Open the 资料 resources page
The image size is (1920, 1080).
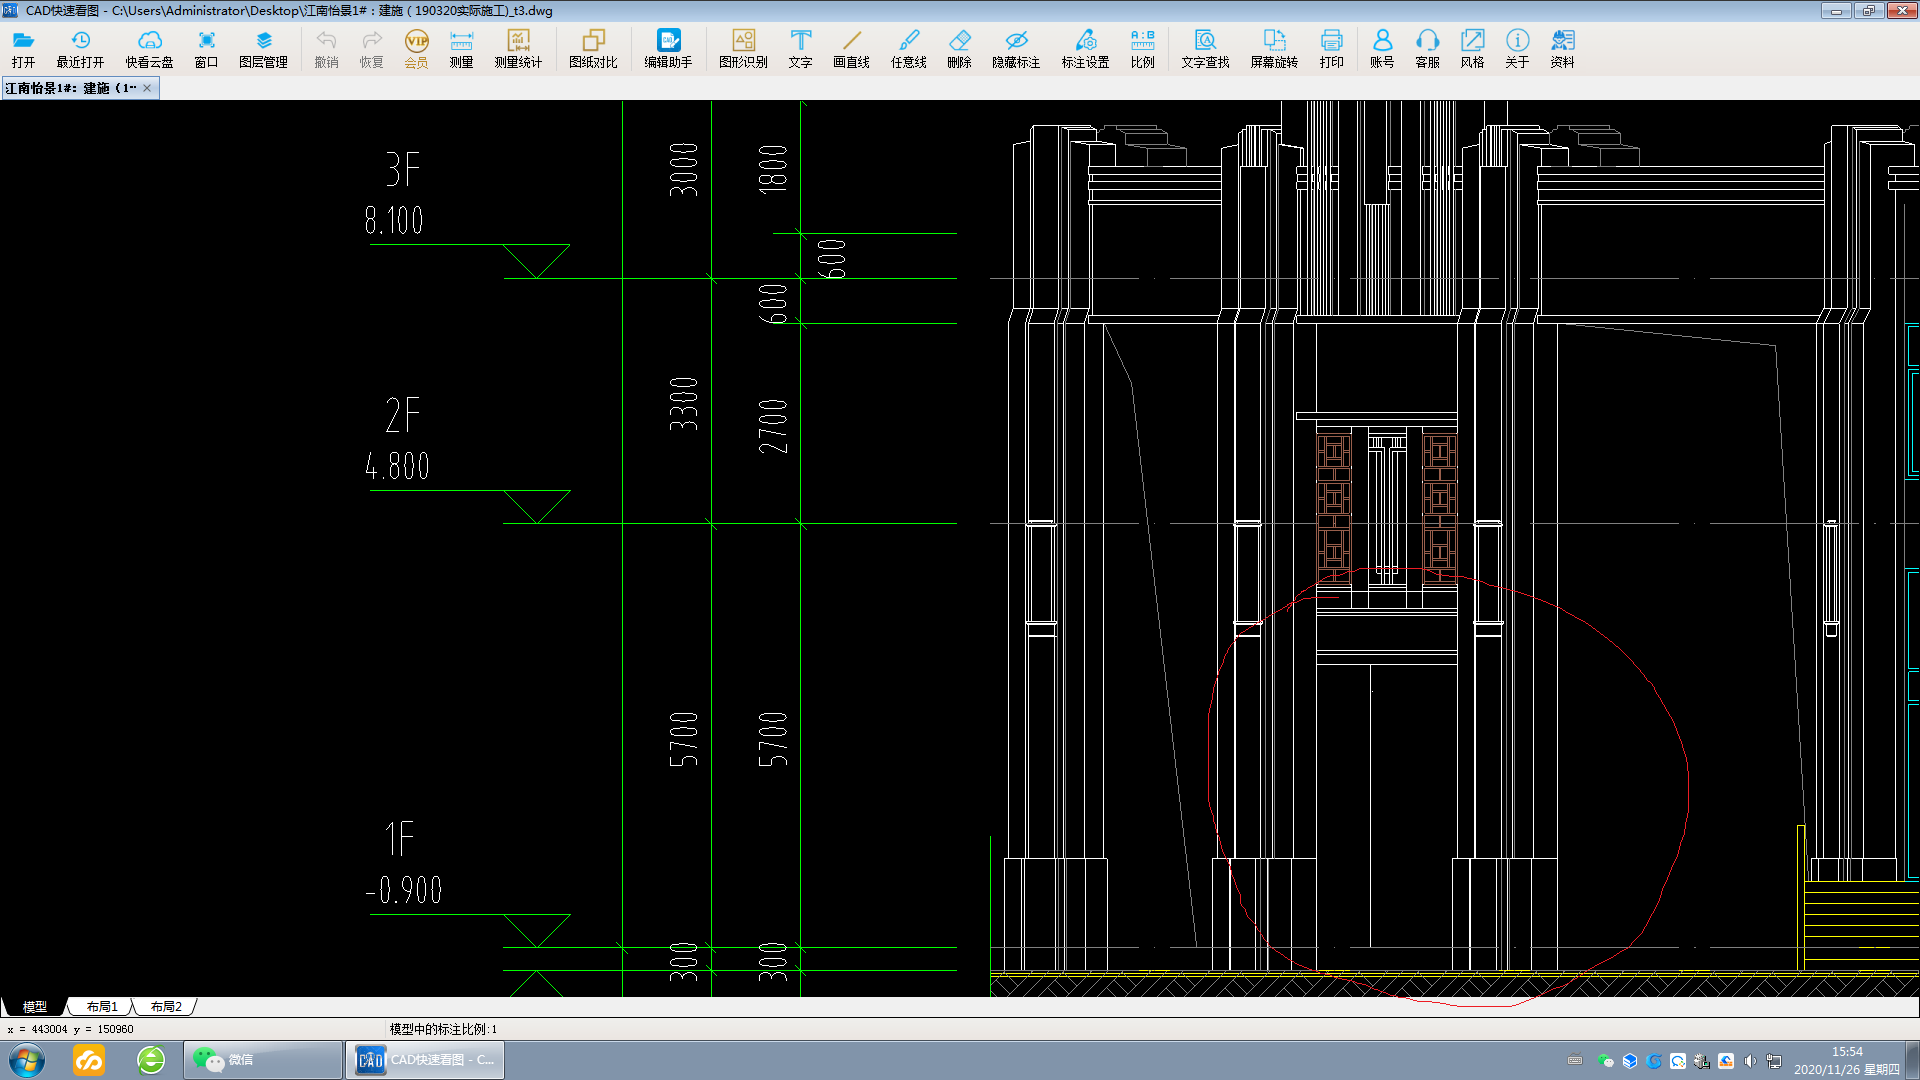[x=1562, y=49]
